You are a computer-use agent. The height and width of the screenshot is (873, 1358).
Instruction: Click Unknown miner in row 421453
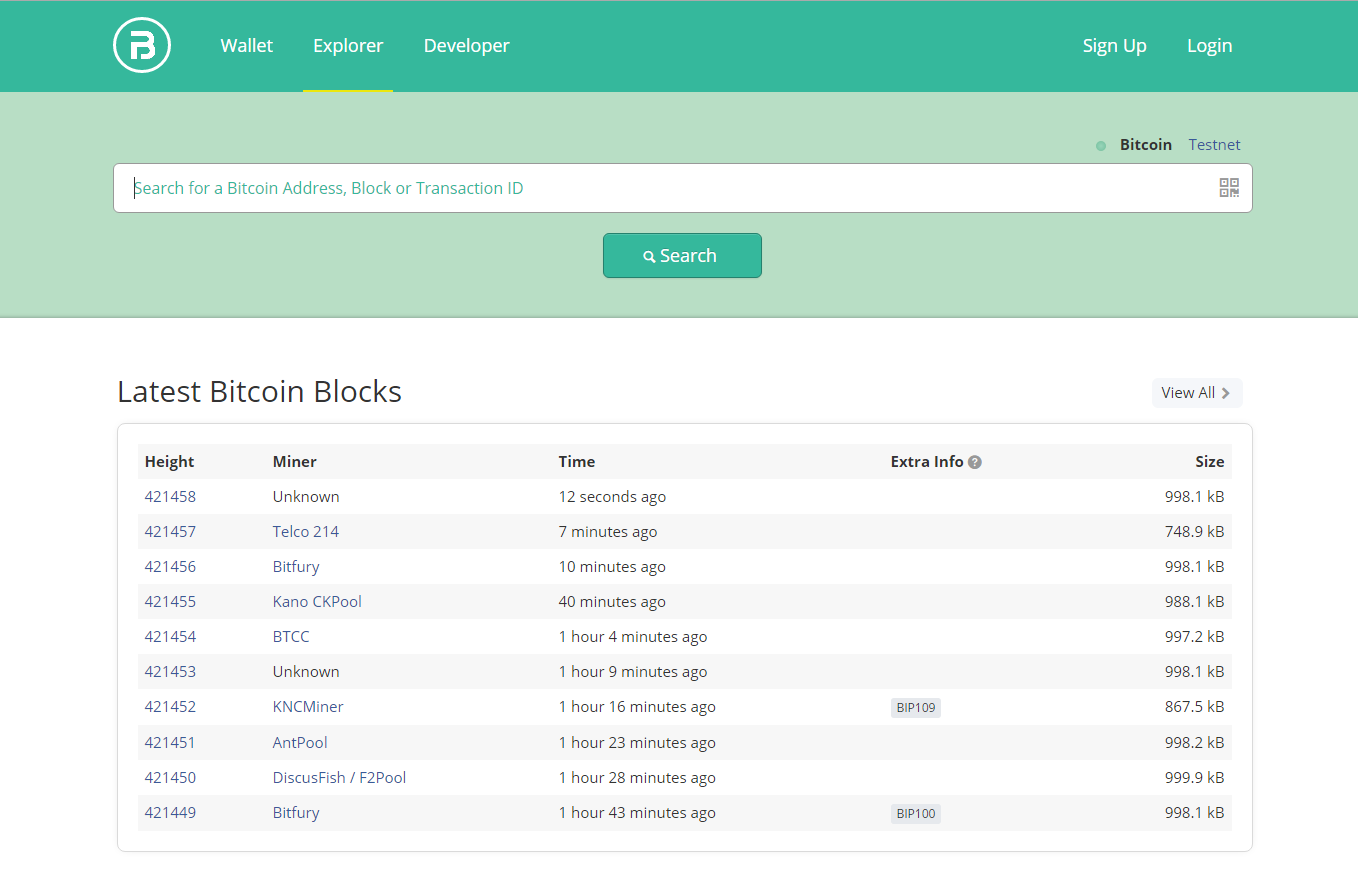point(306,672)
